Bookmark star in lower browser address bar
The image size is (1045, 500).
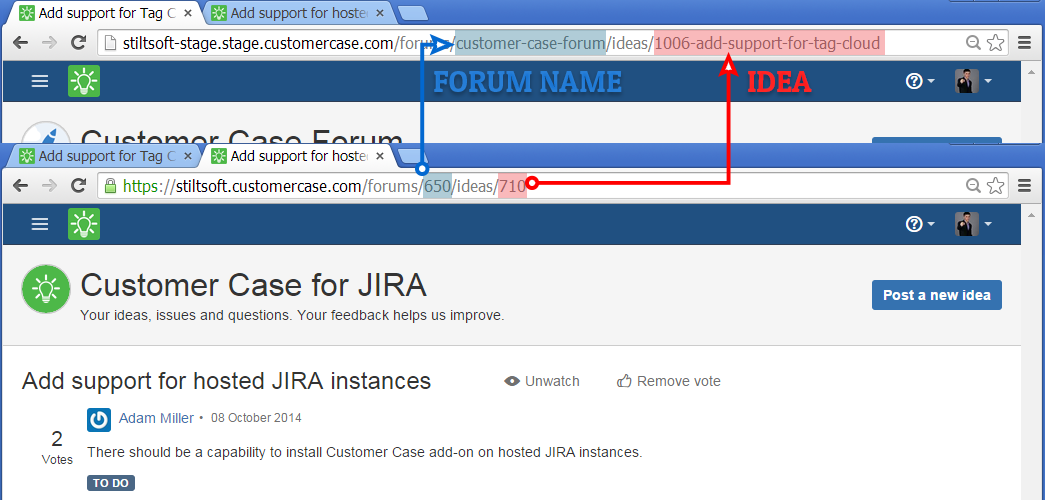(996, 186)
